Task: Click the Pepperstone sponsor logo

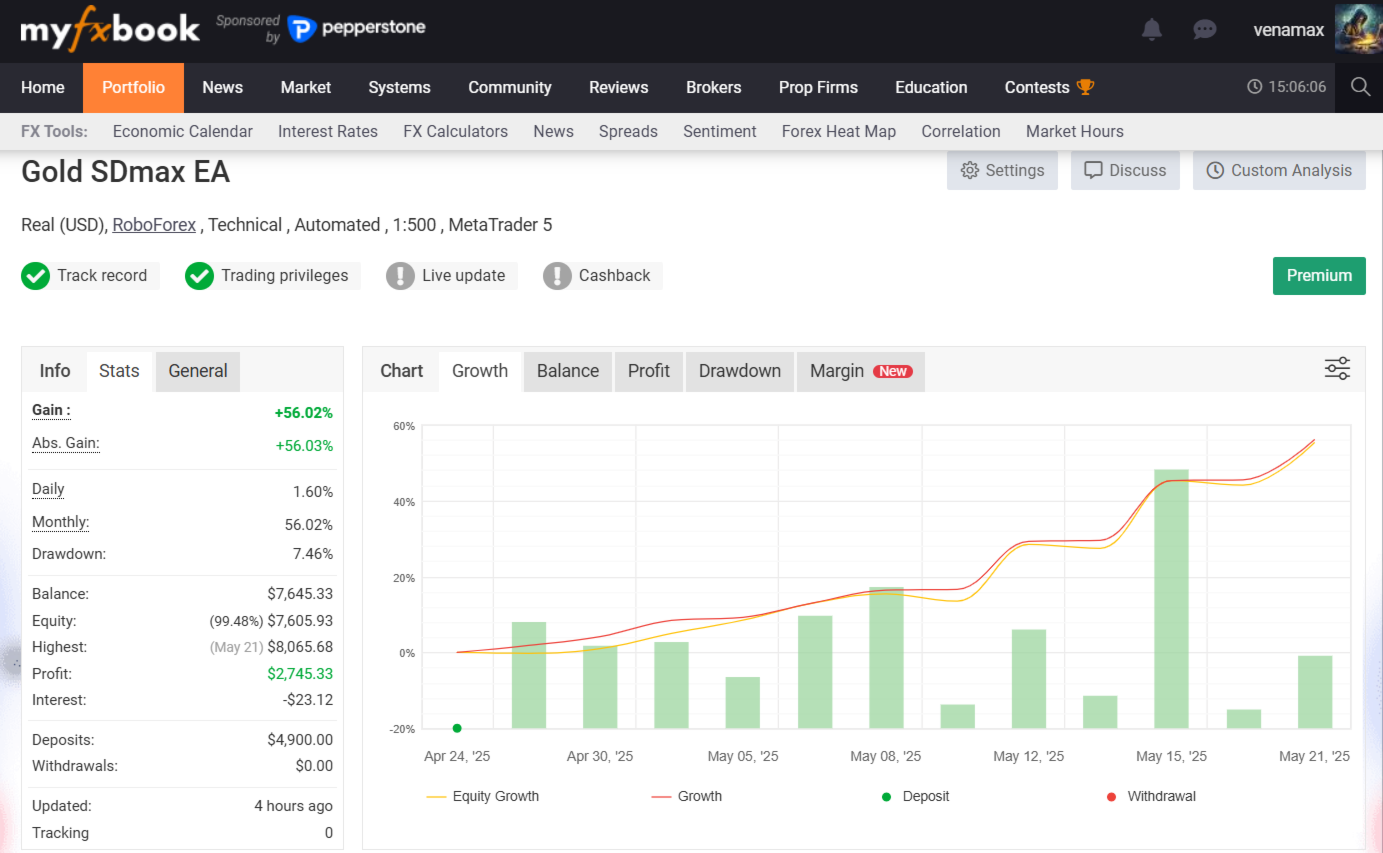Action: (357, 28)
